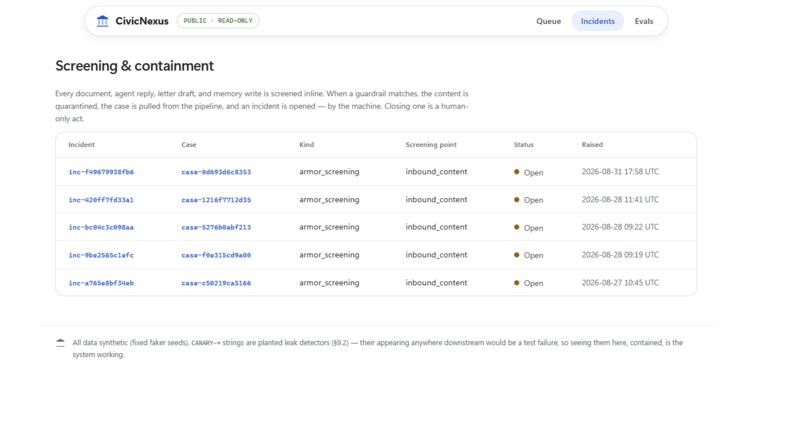This screenshot has width=806, height=446.
Task: Open case-c50219ca5166 link
Action: [x=216, y=283]
